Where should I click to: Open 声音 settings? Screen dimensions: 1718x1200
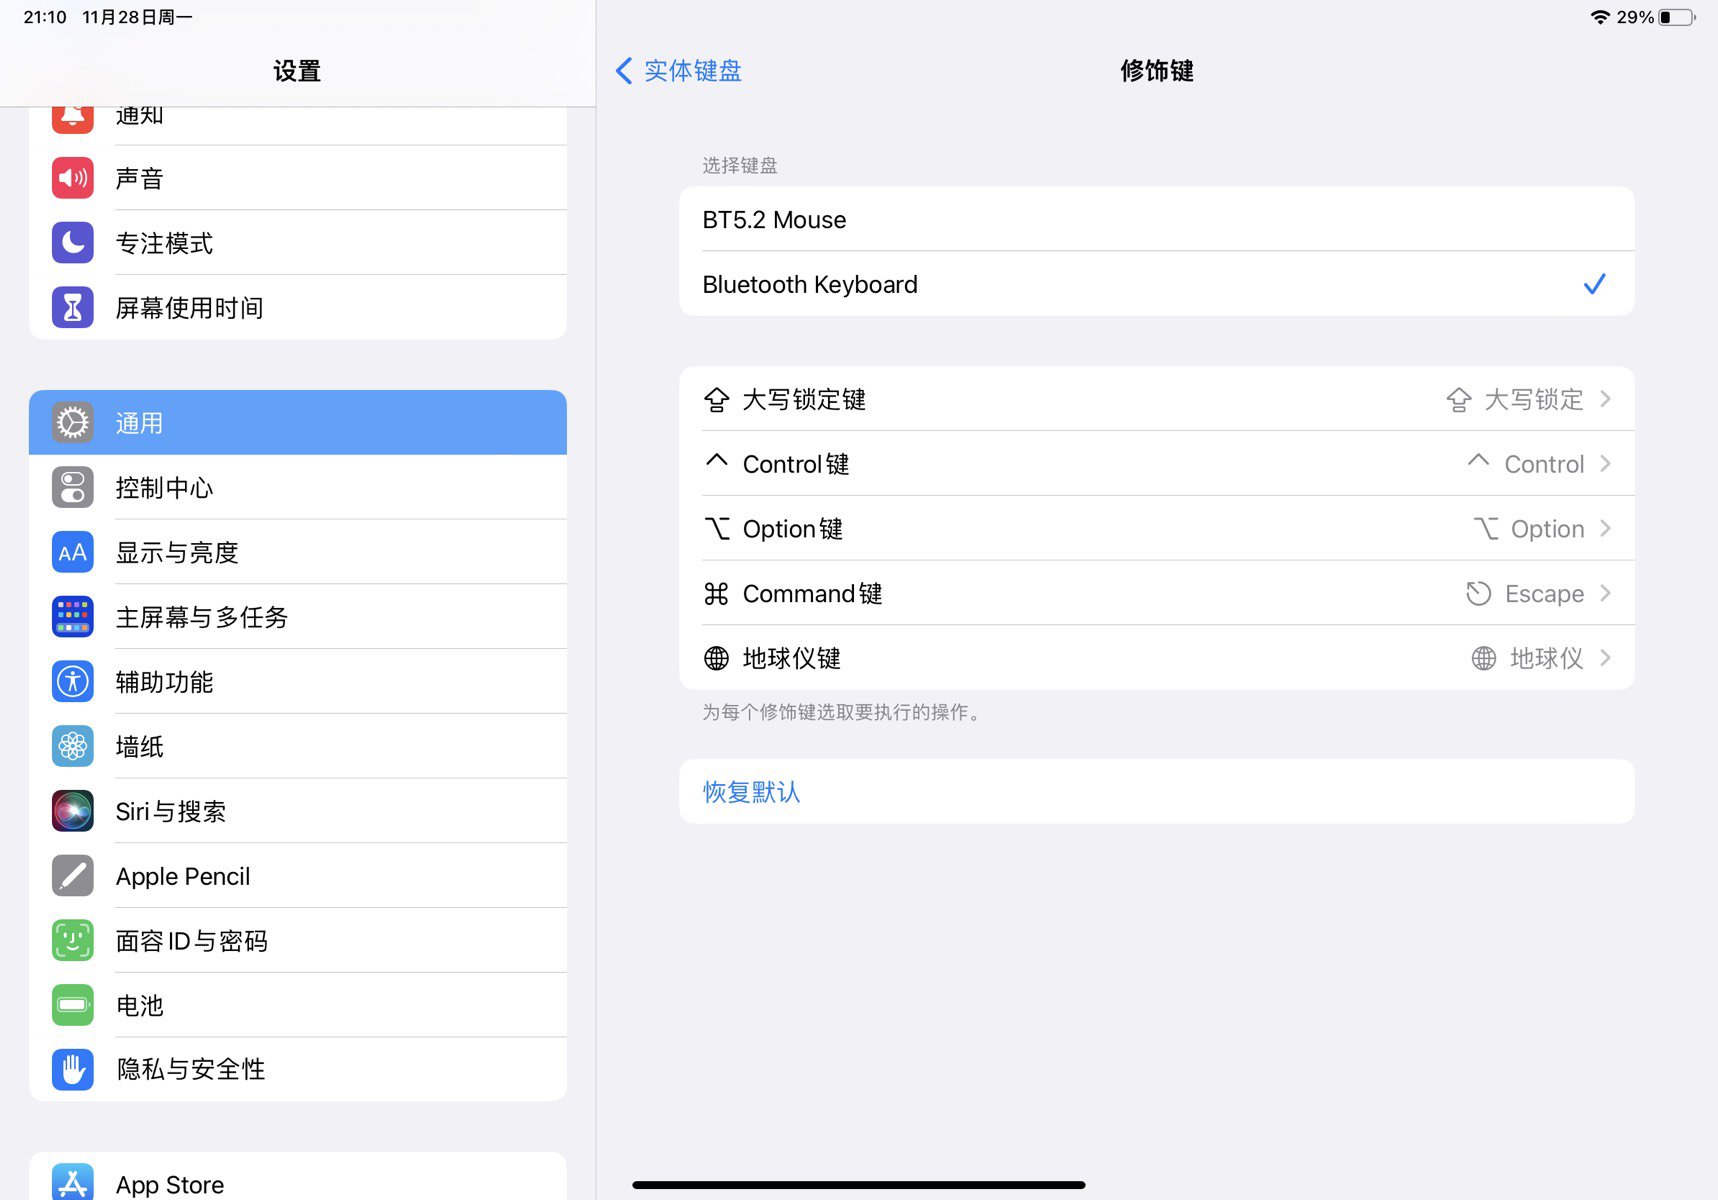(x=298, y=178)
